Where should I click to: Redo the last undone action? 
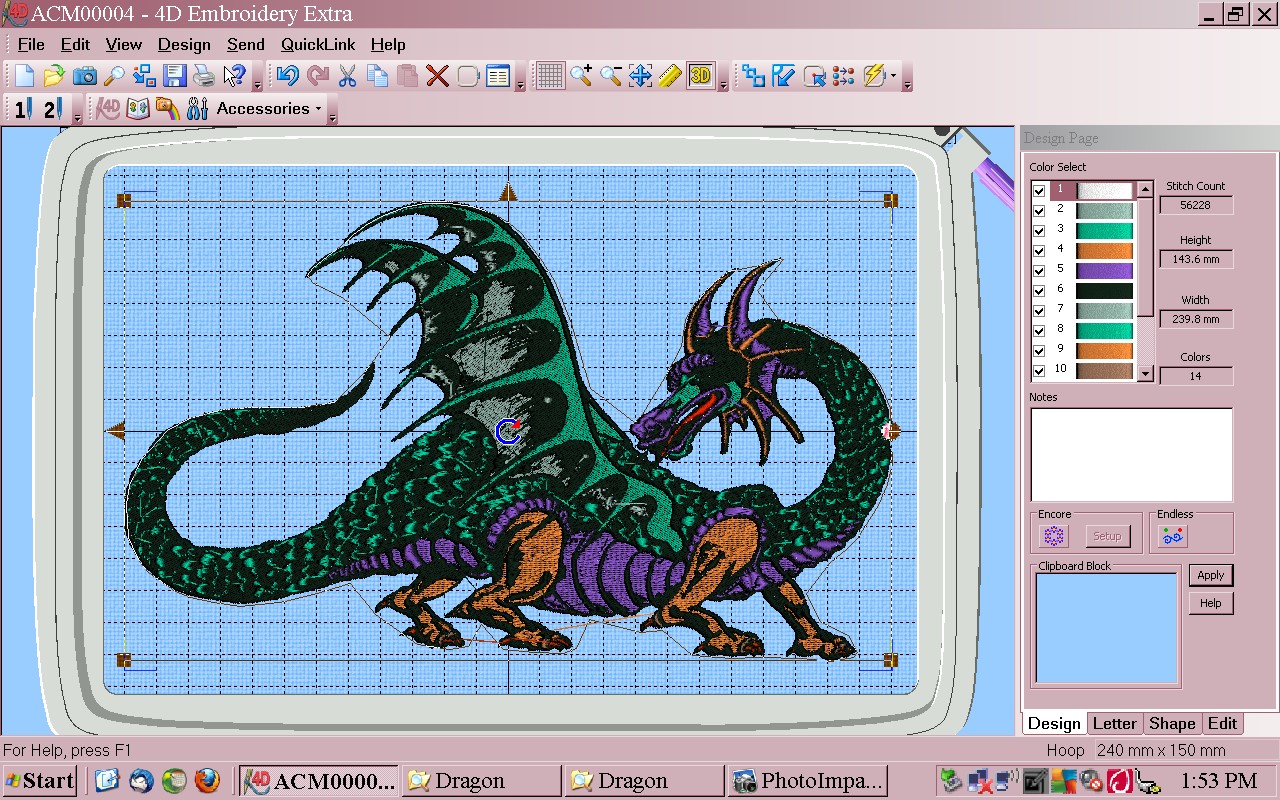point(318,76)
